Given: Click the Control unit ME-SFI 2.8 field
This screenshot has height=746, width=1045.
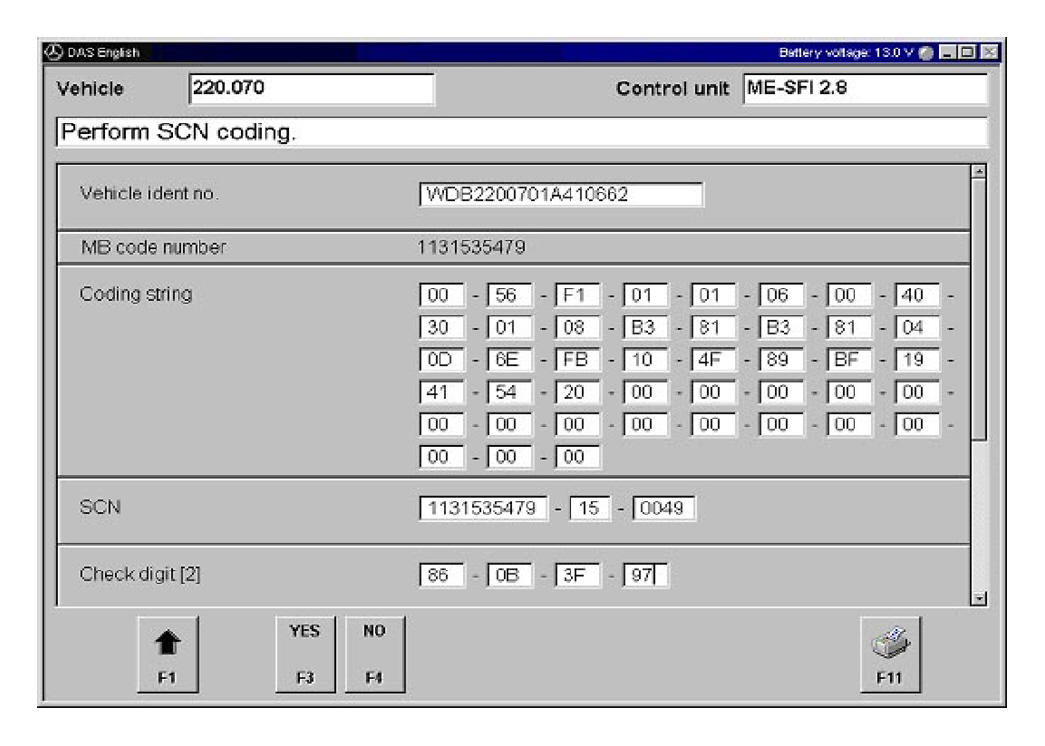Looking at the screenshot, I should [865, 88].
